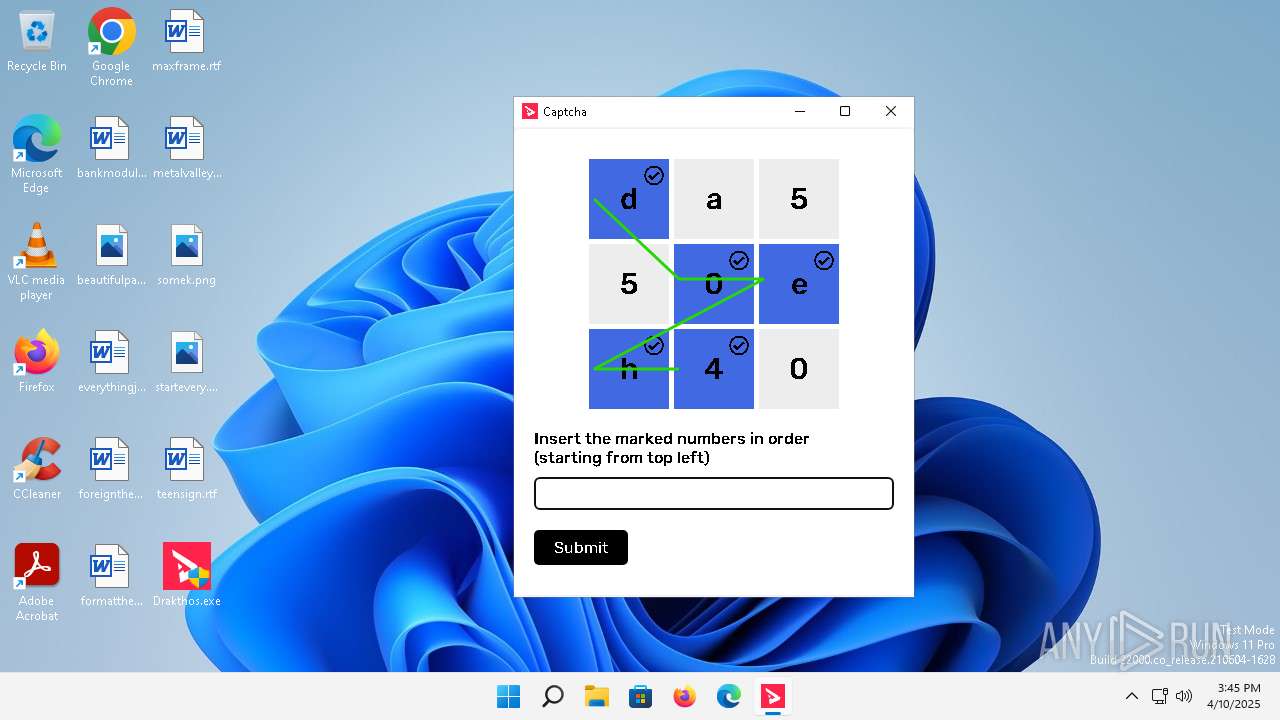
Task: Toggle the marked 'h' captcha tile
Action: coord(629,369)
